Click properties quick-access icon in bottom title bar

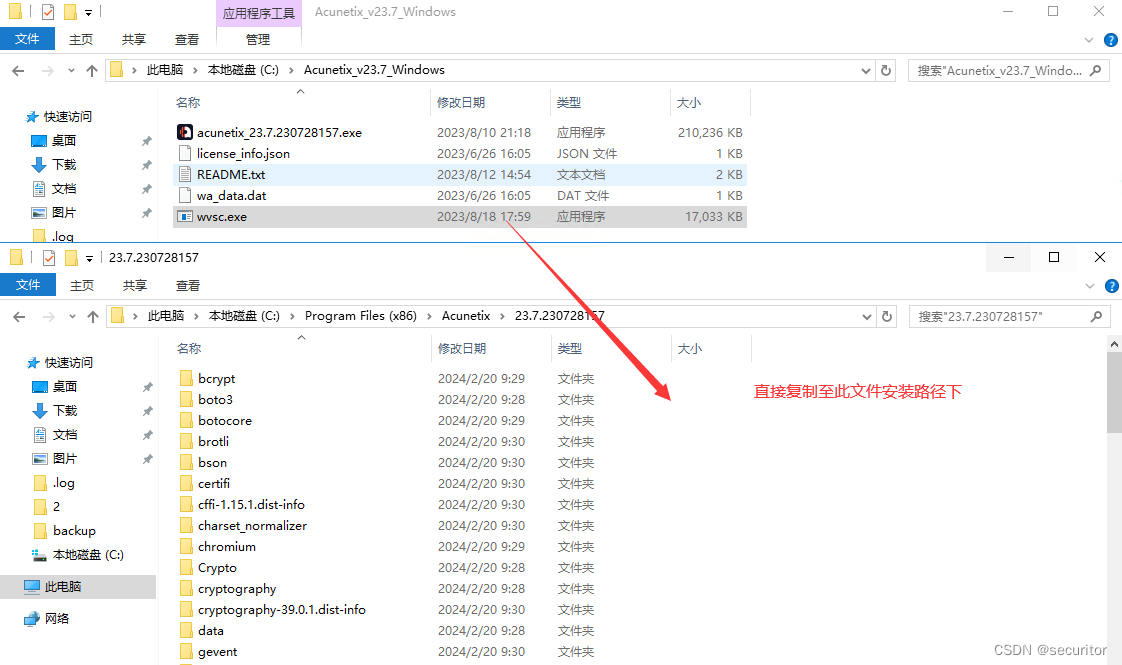pyautogui.click(x=49, y=258)
